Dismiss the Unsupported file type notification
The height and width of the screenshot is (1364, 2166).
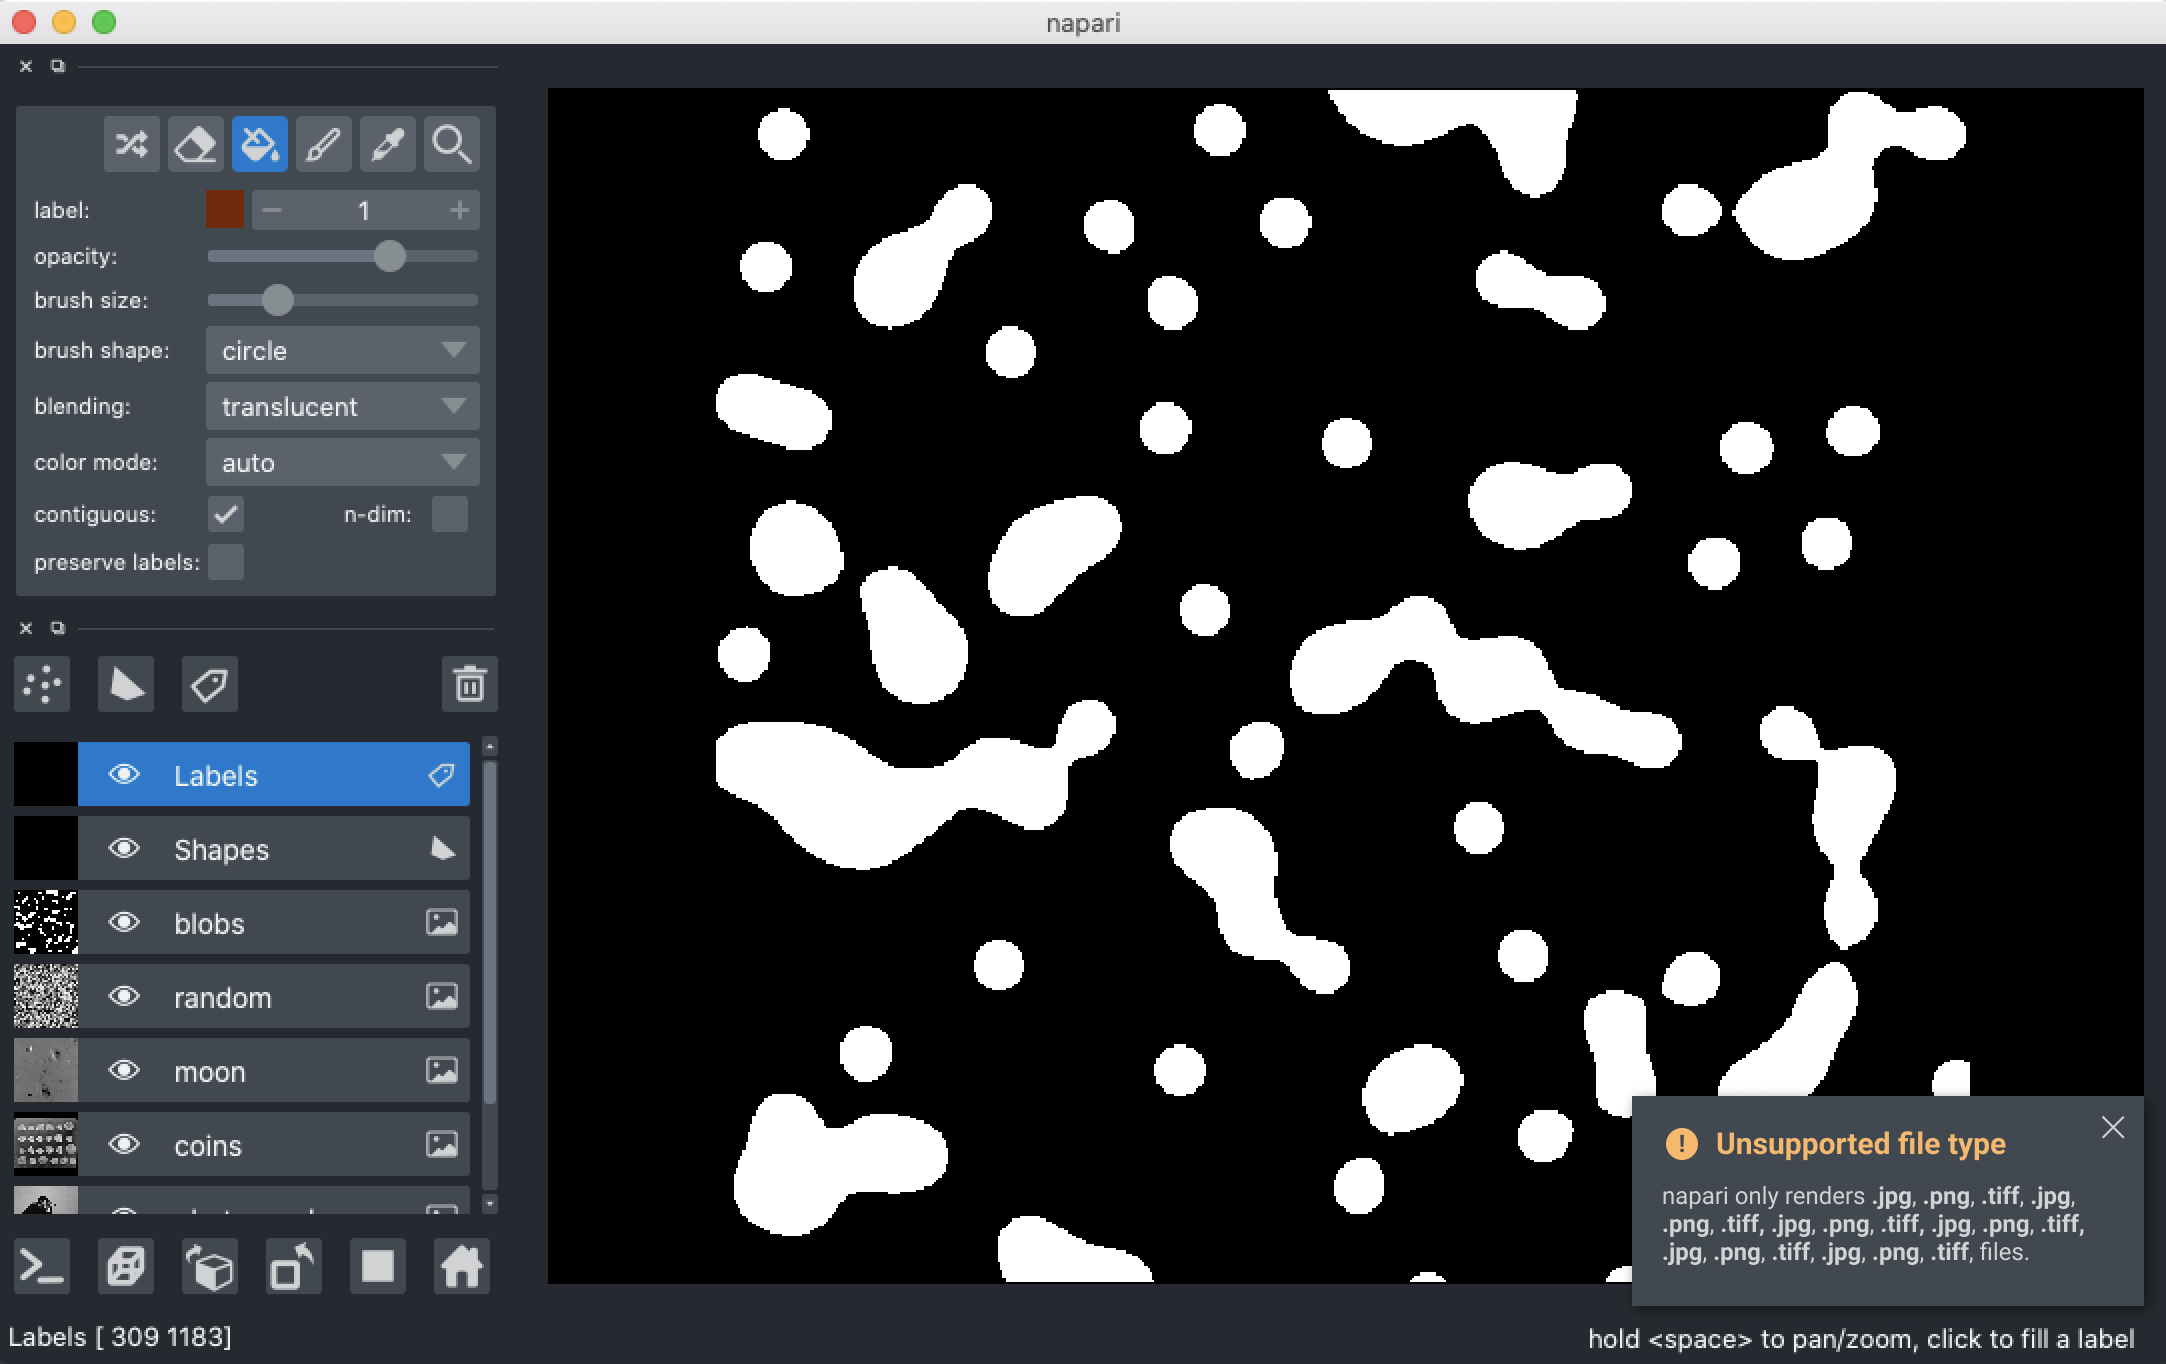coord(2113,1128)
